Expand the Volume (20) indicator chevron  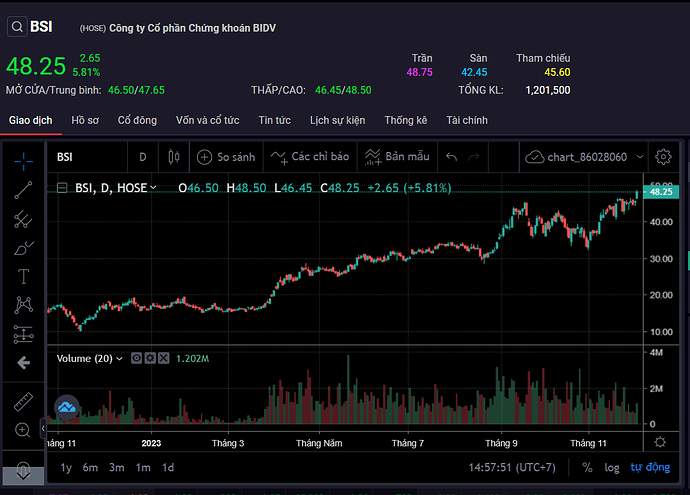(x=120, y=358)
